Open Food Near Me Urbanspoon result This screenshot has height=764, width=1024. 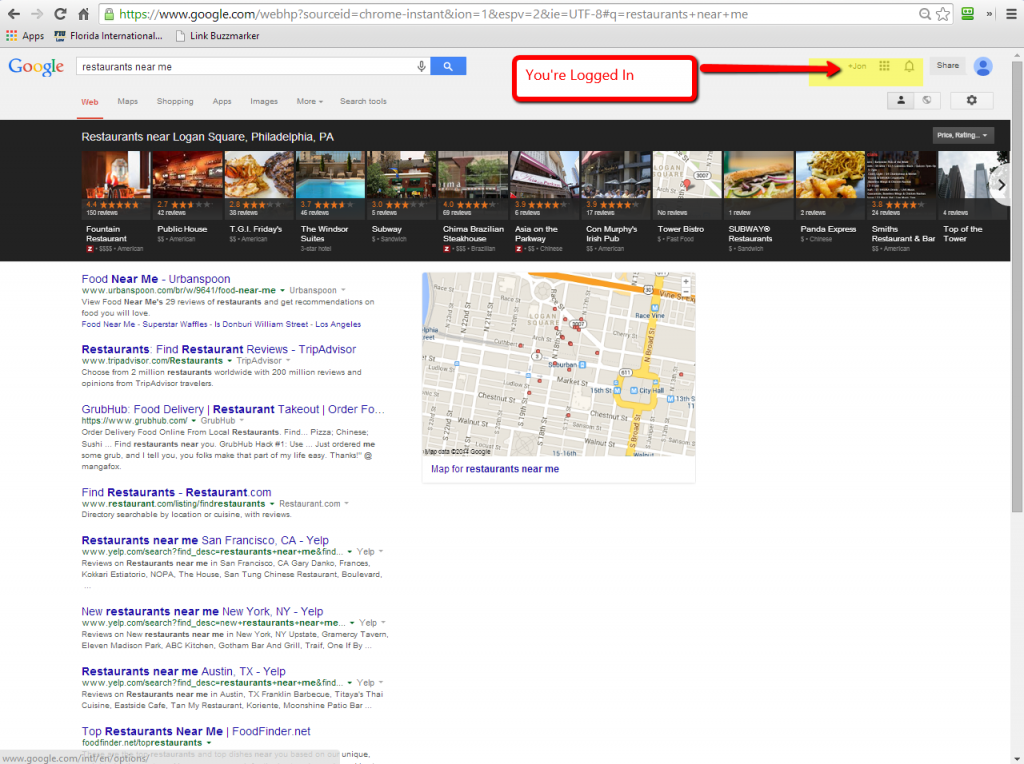(x=155, y=279)
